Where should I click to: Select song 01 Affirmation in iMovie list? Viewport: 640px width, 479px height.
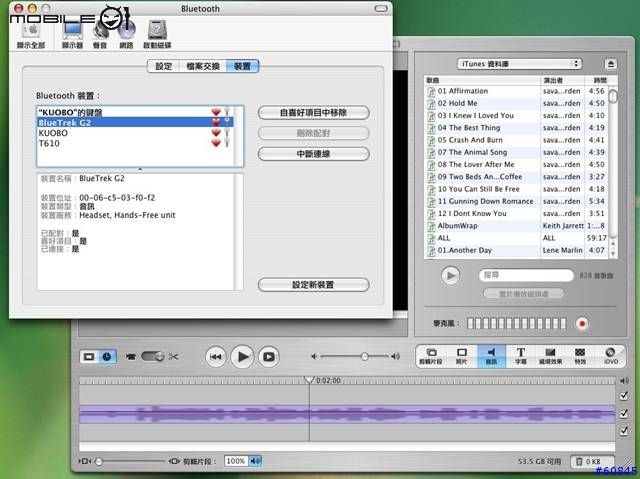point(516,91)
